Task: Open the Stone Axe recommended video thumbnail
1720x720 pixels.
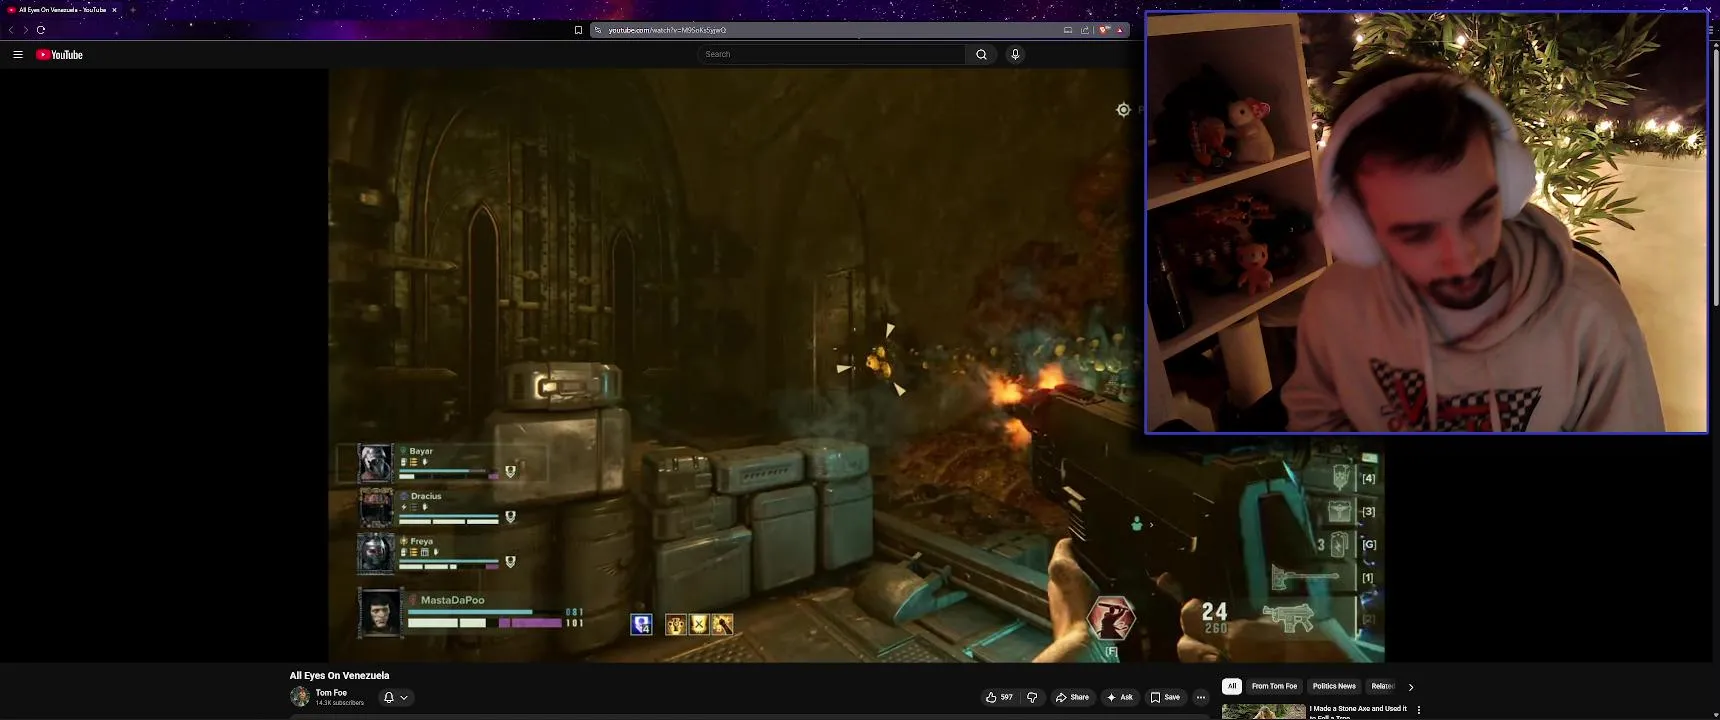Action: [1263, 711]
